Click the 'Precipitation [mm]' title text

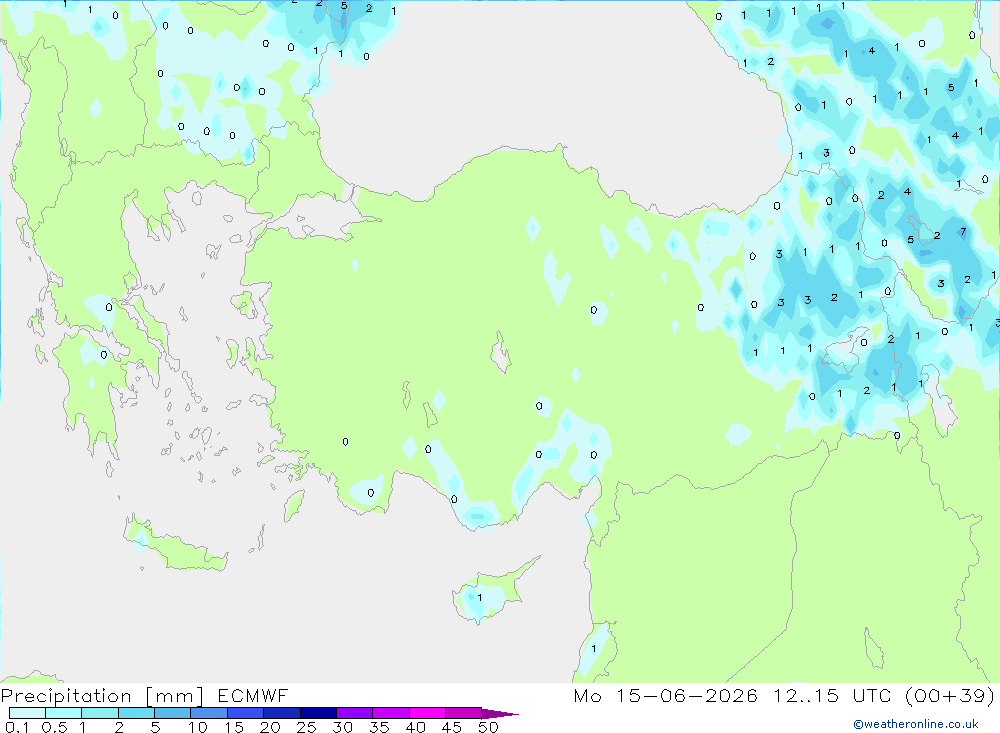tap(102, 696)
